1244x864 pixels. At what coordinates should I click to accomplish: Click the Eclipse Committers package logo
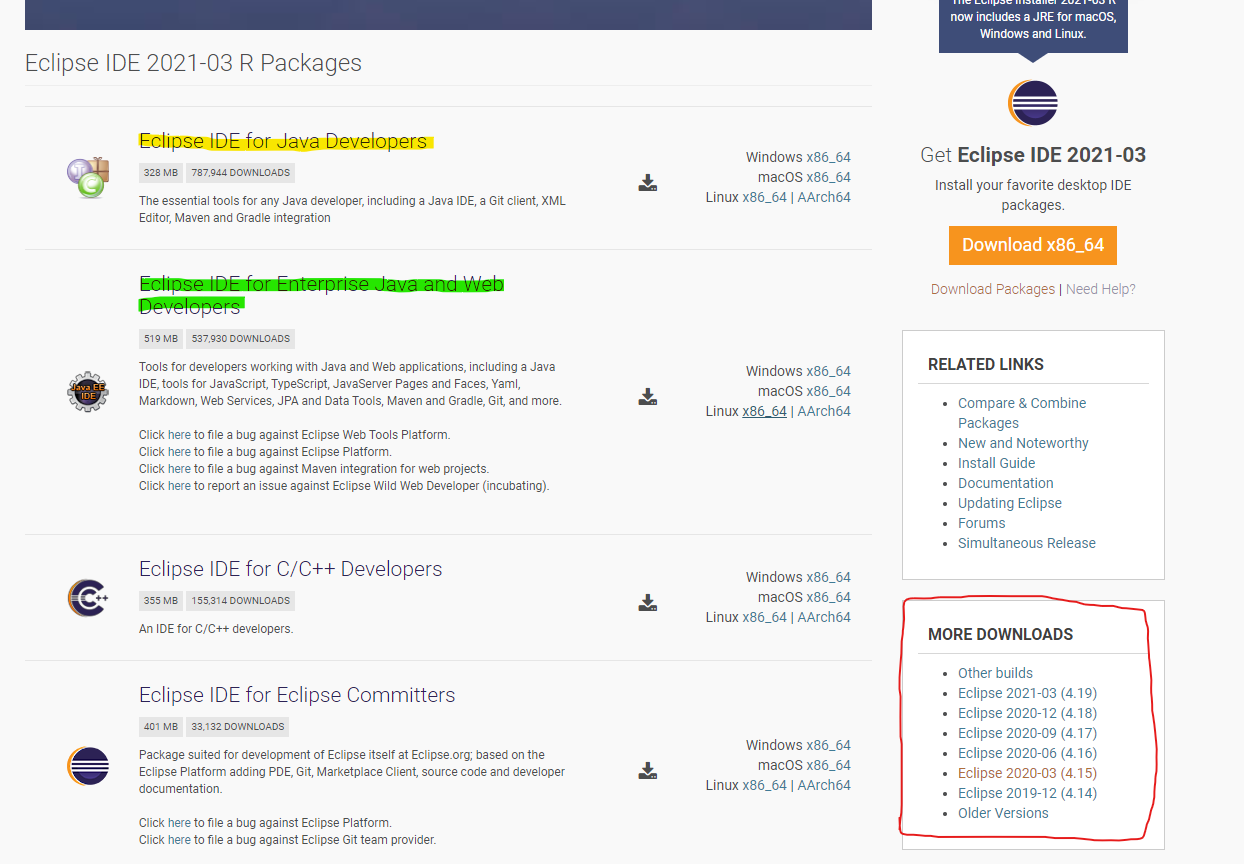tap(88, 766)
